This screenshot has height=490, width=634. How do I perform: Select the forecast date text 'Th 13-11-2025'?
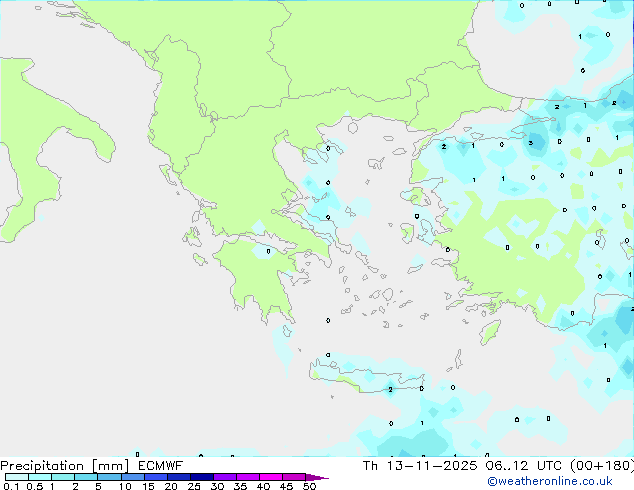[420, 466]
